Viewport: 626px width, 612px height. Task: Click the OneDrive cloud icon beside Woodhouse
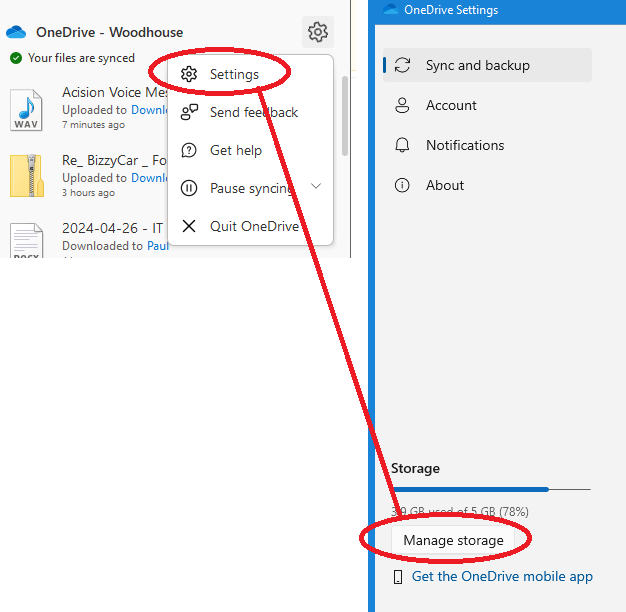[x=16, y=32]
